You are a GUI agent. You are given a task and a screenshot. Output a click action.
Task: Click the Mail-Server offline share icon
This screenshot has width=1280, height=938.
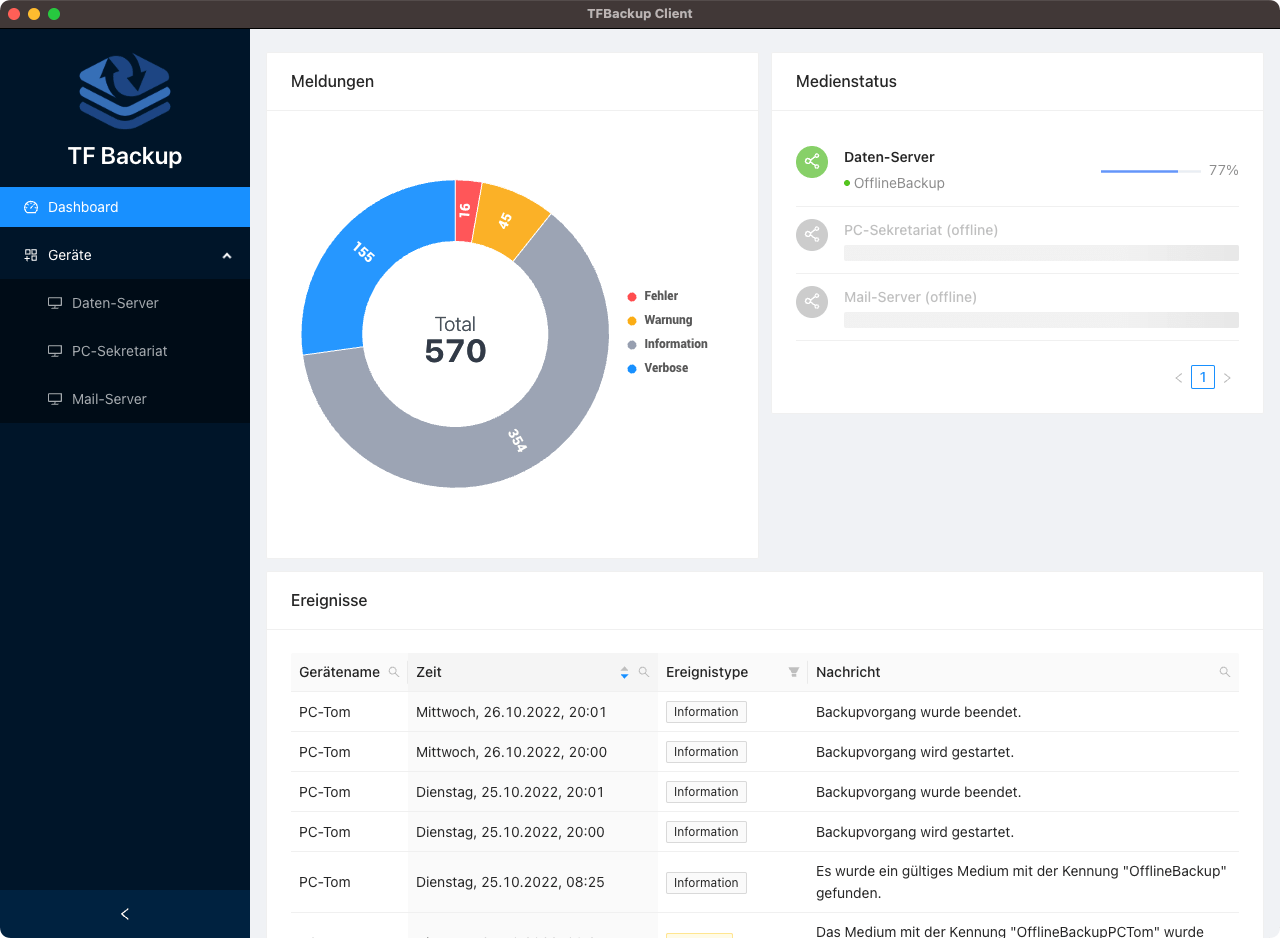click(x=812, y=302)
